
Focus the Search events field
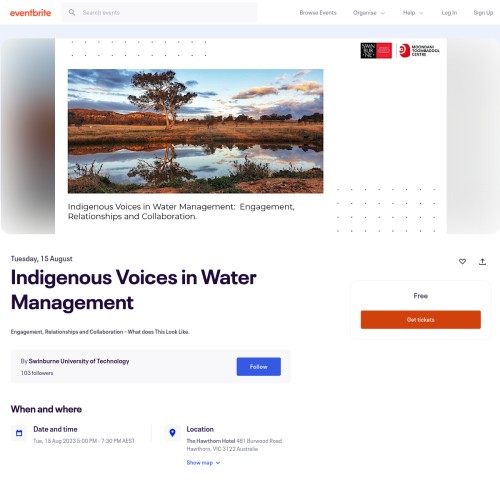pos(160,13)
